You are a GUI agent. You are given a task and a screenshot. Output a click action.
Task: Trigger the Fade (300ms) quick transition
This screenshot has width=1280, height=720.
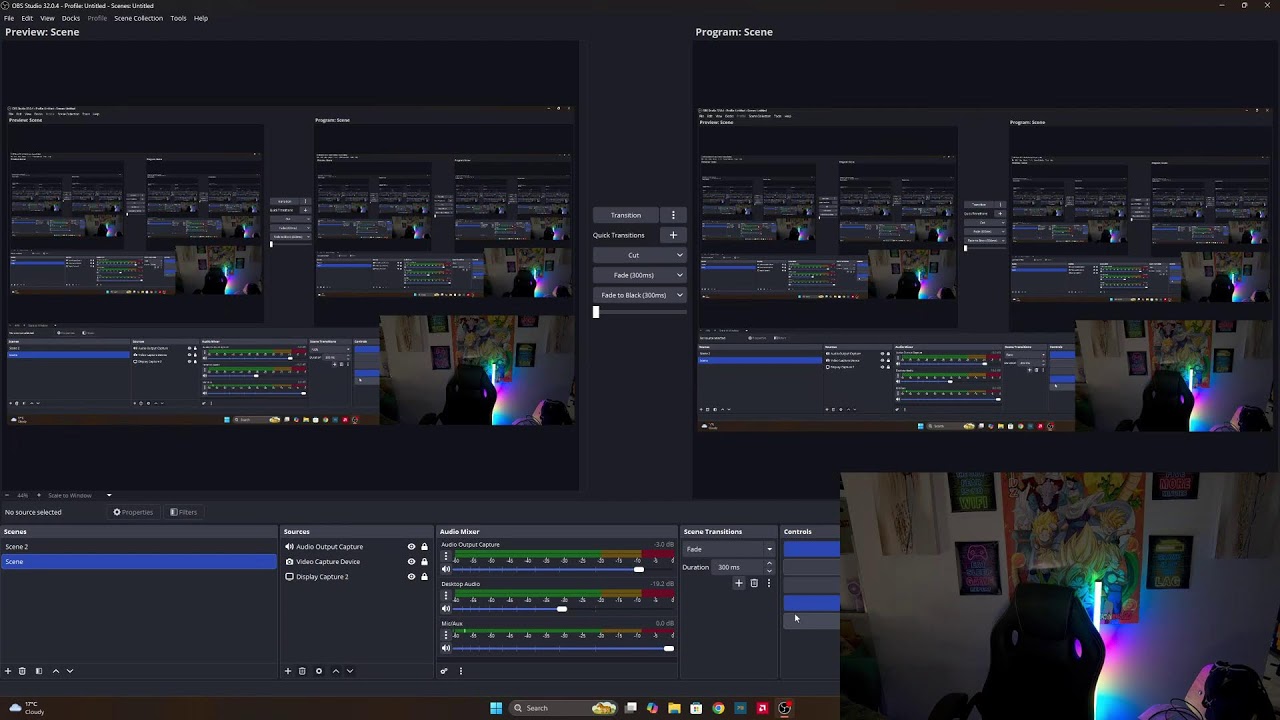coord(633,275)
